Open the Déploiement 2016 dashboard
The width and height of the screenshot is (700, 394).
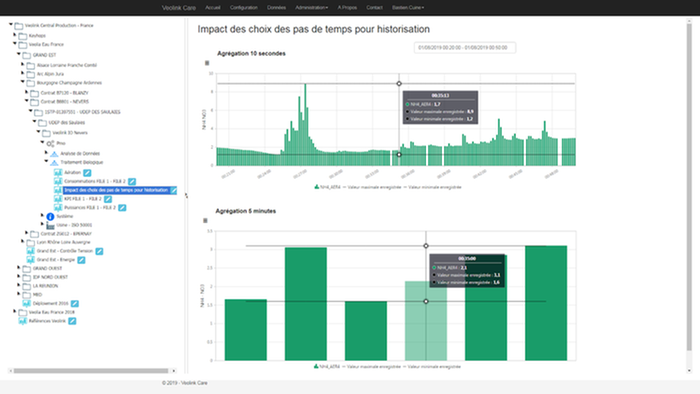click(50, 303)
